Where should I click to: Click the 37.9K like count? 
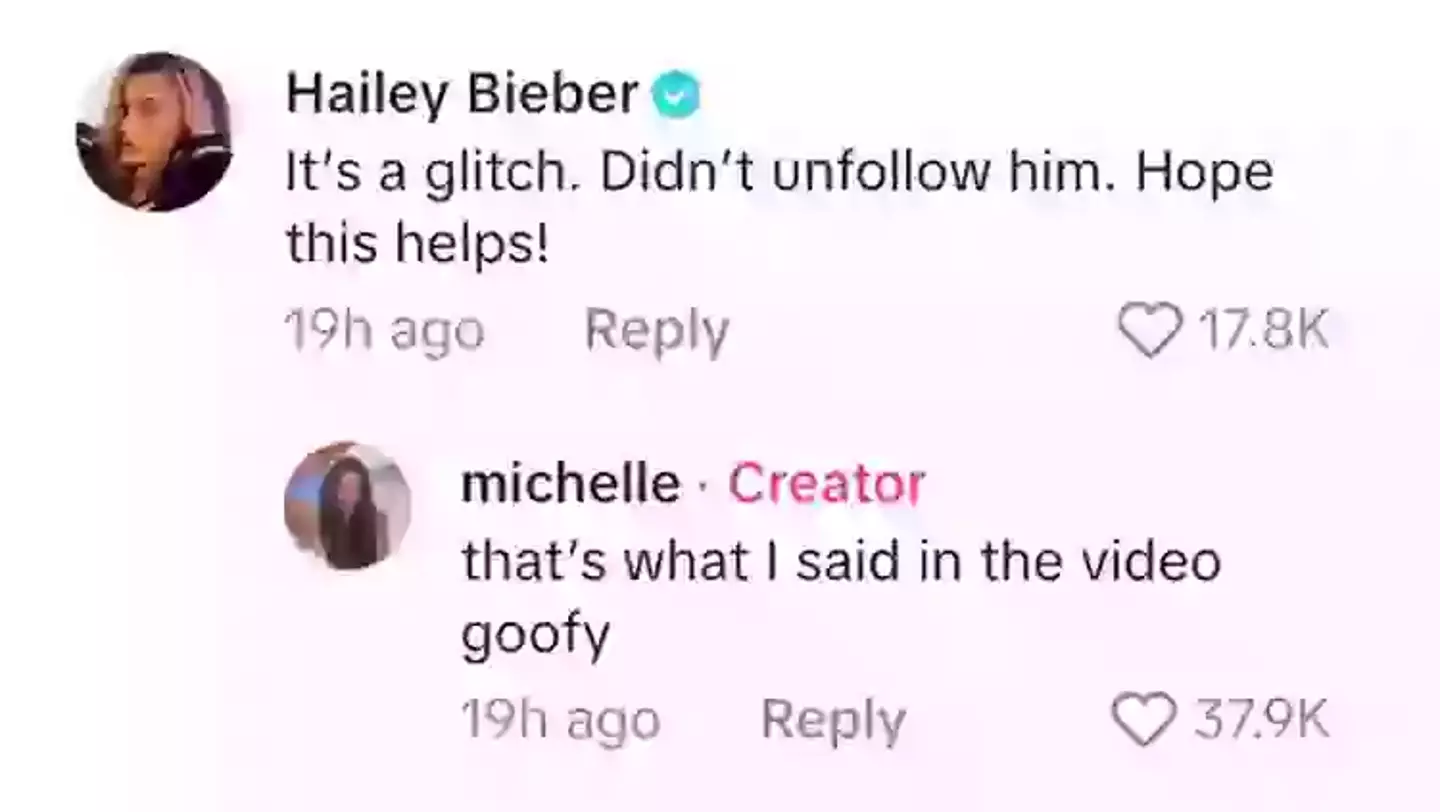(1259, 720)
